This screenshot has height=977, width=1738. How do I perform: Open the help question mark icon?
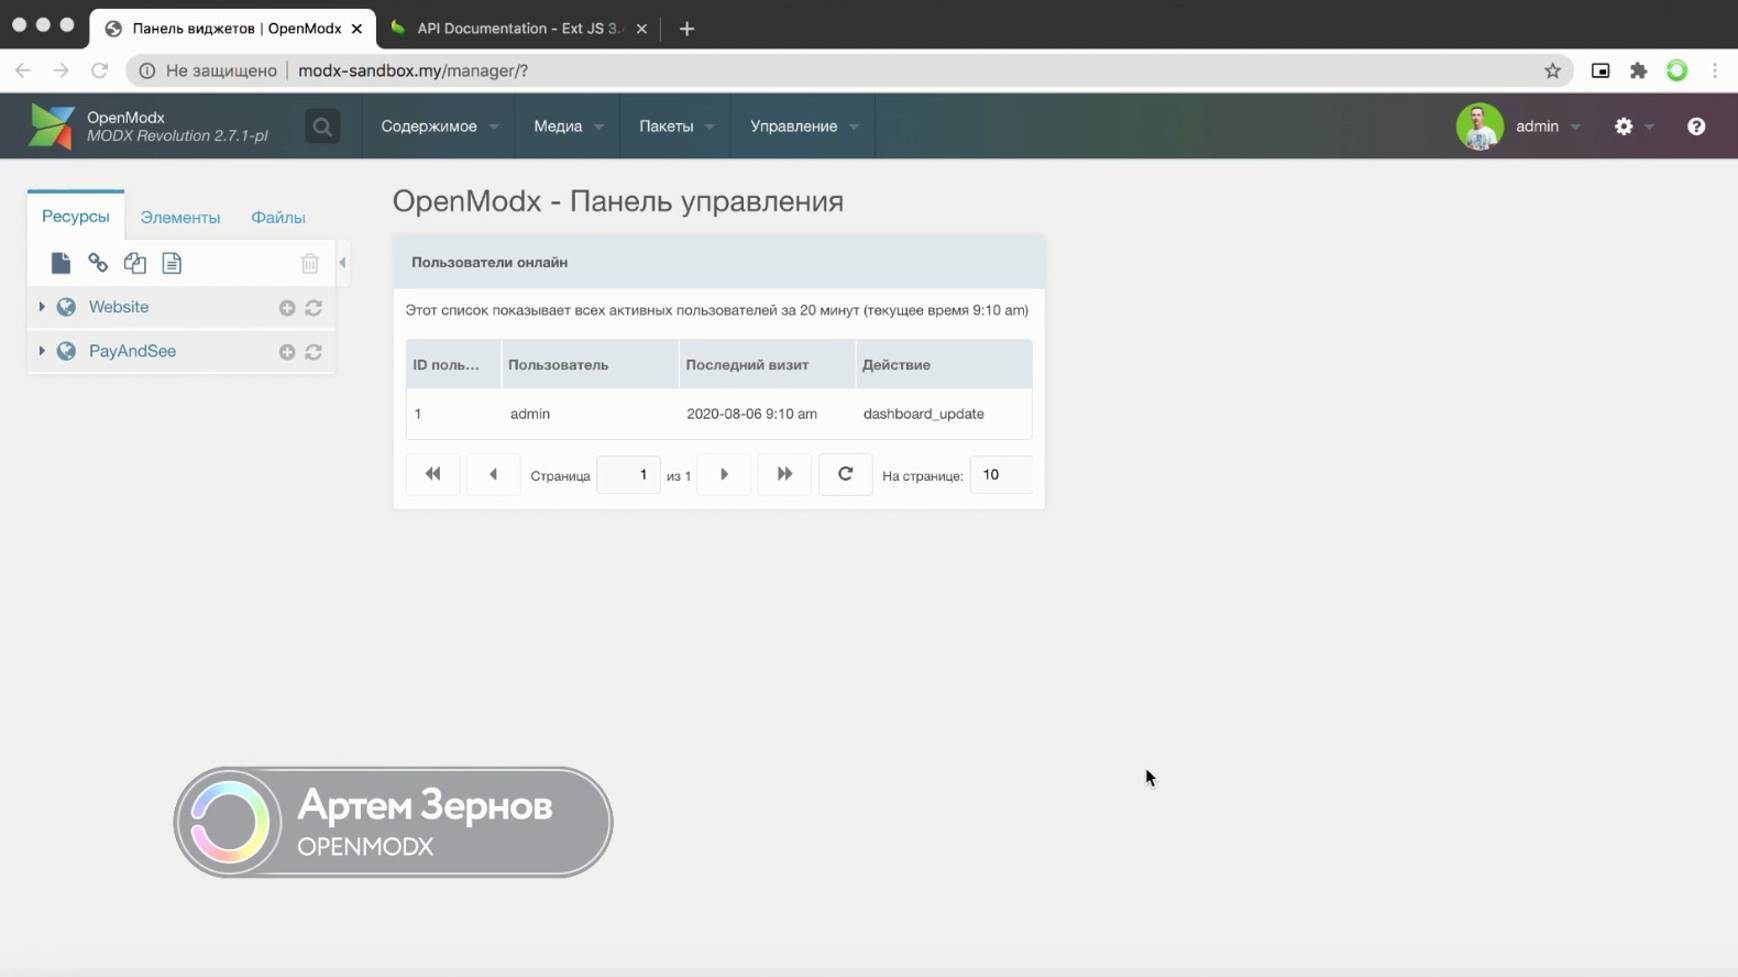point(1696,126)
